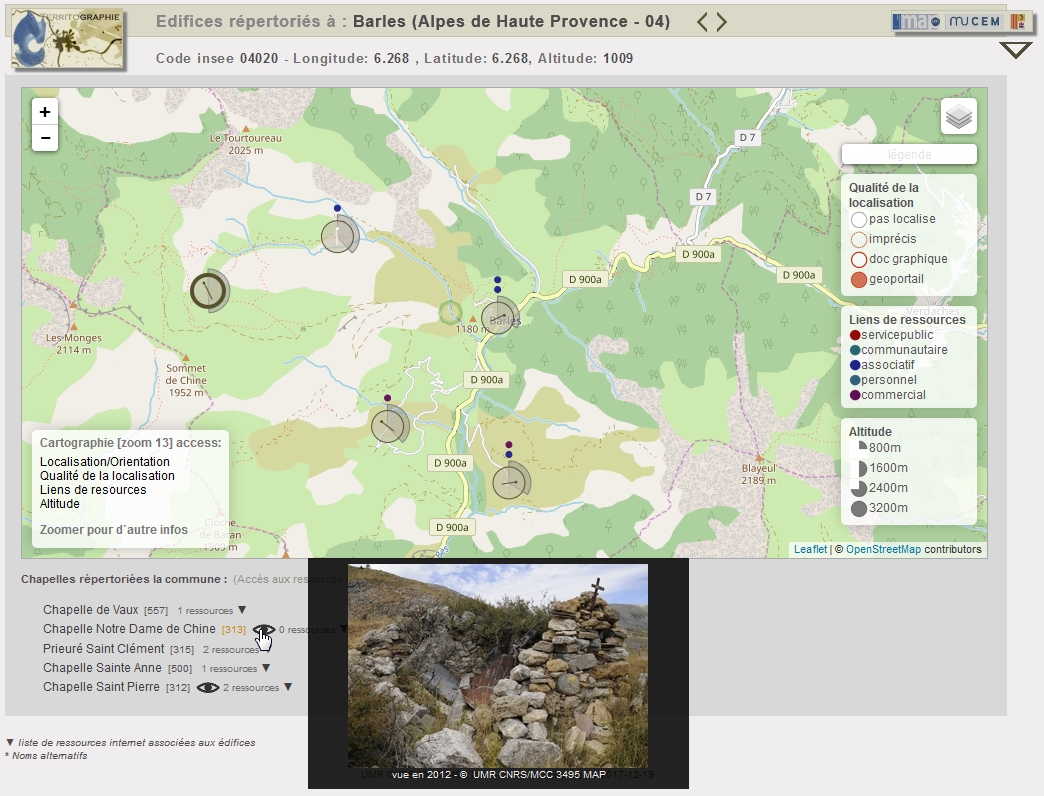
Task: Select the southern chapel marker with two dots
Action: coord(511,481)
